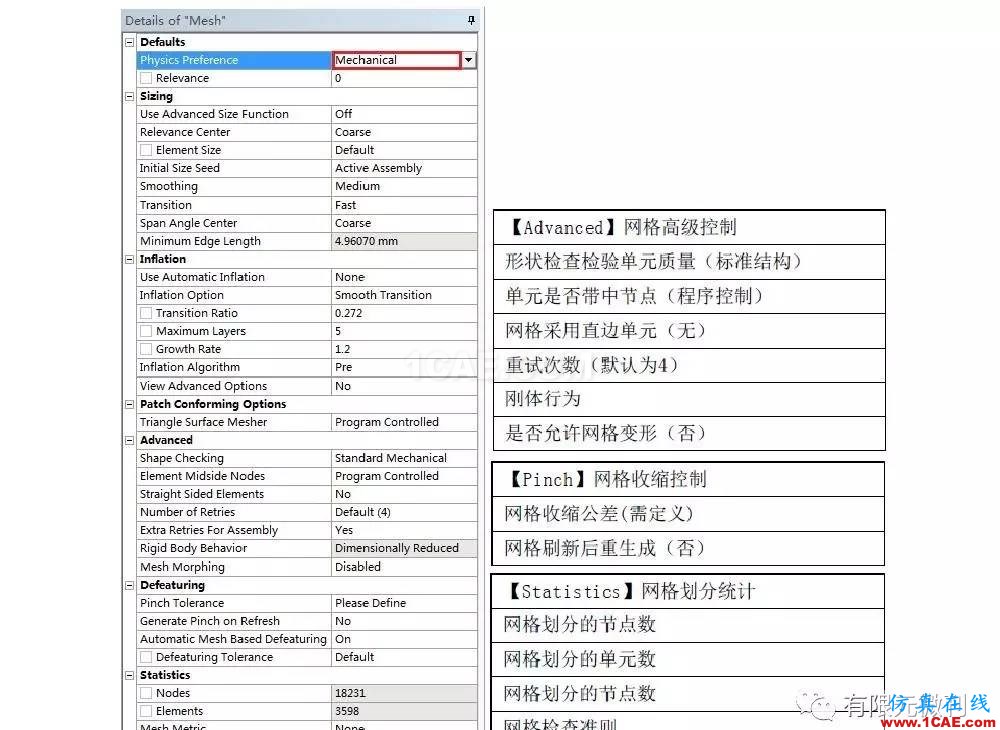Click Nodes value 18231
The height and width of the screenshot is (730, 1000).
(x=404, y=693)
